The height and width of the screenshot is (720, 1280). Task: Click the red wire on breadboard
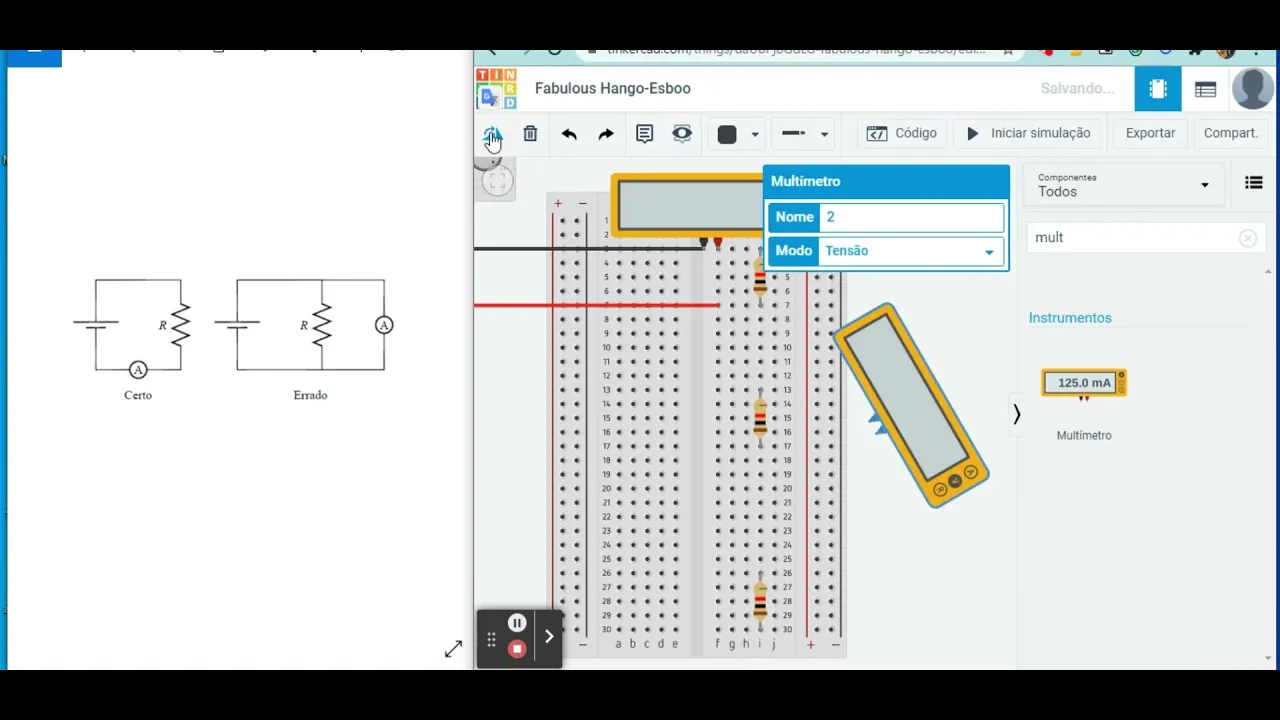596,305
